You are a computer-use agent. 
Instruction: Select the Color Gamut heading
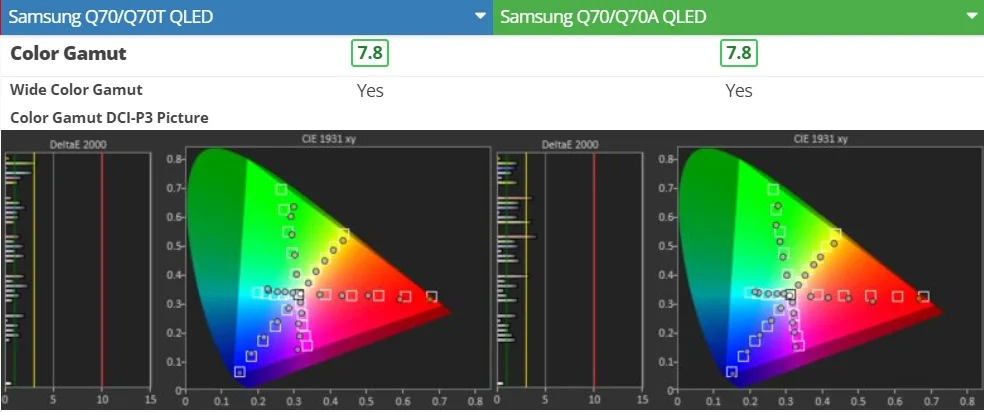coord(68,54)
